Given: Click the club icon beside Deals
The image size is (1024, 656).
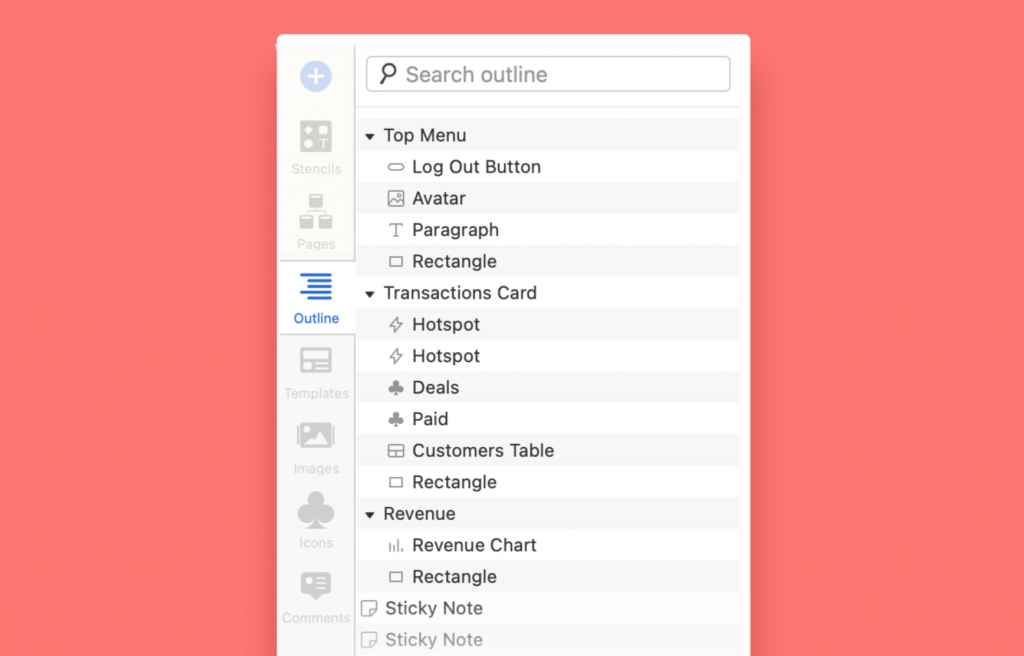Looking at the screenshot, I should click(396, 388).
